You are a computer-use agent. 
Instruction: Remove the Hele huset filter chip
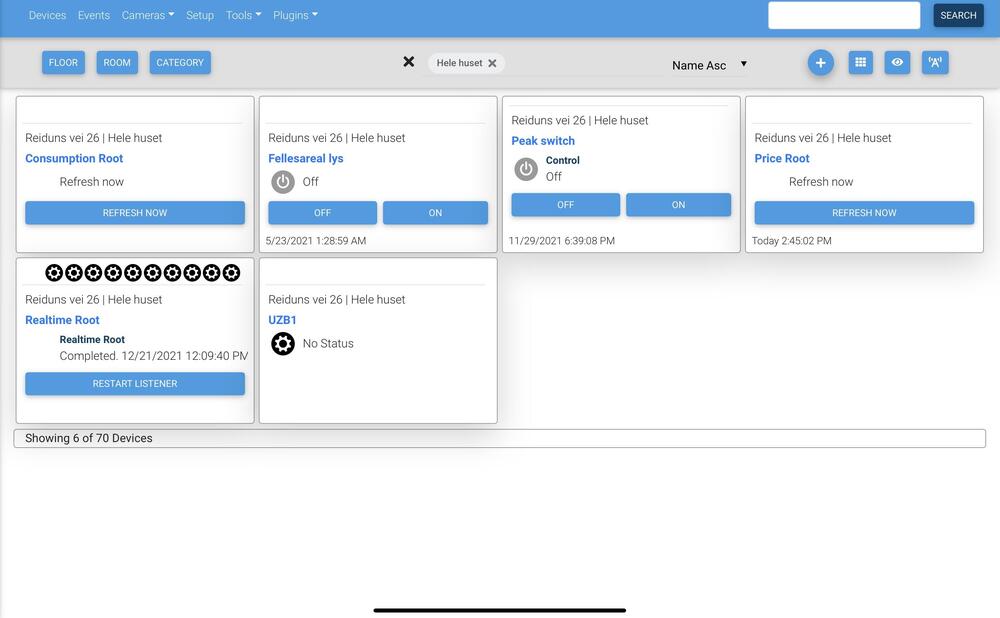click(492, 63)
